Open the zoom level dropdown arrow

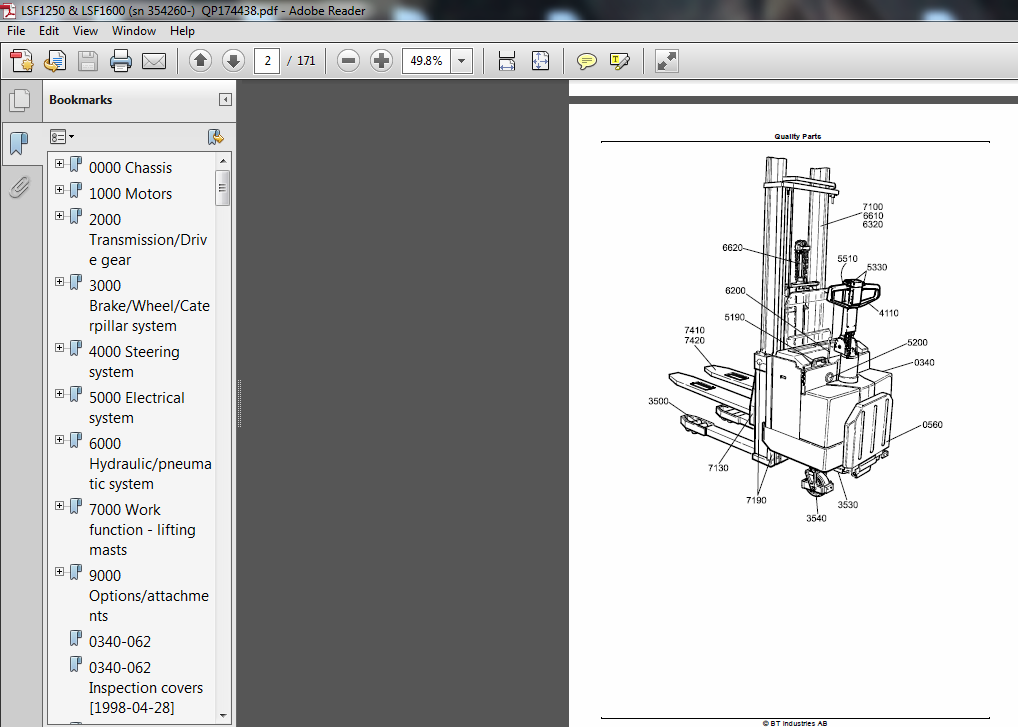(462, 61)
